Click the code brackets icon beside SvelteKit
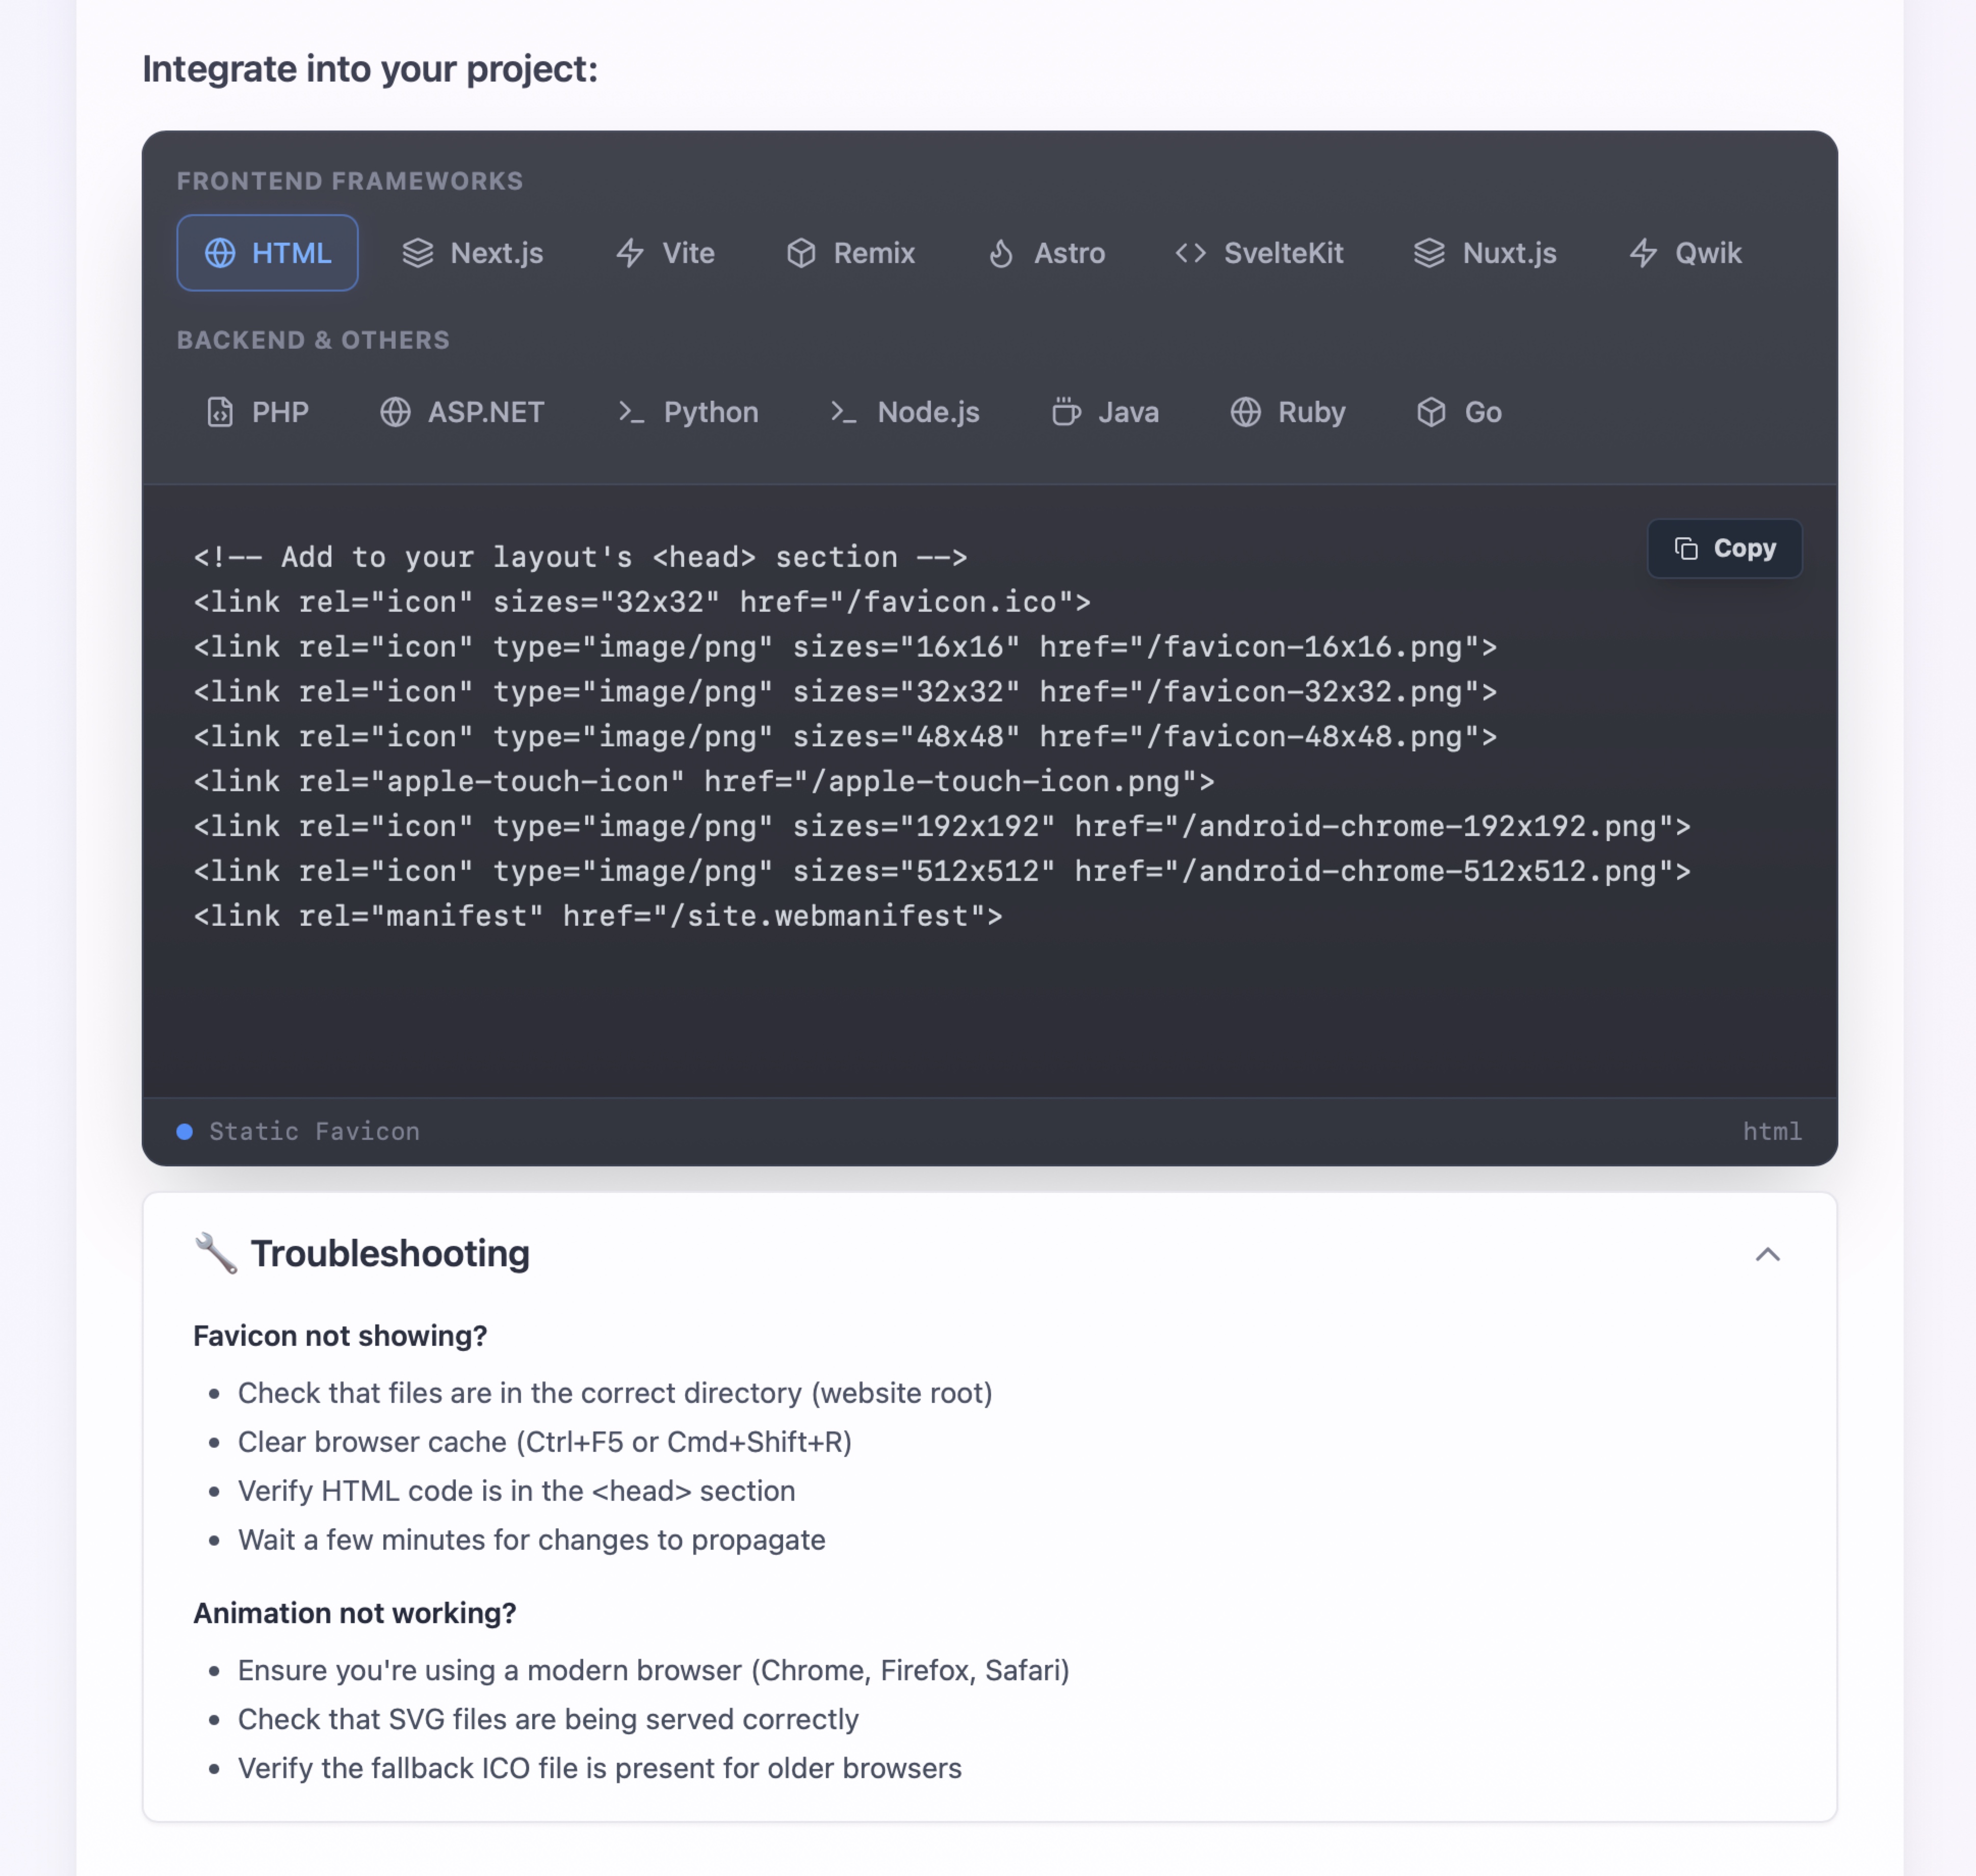 click(x=1190, y=253)
